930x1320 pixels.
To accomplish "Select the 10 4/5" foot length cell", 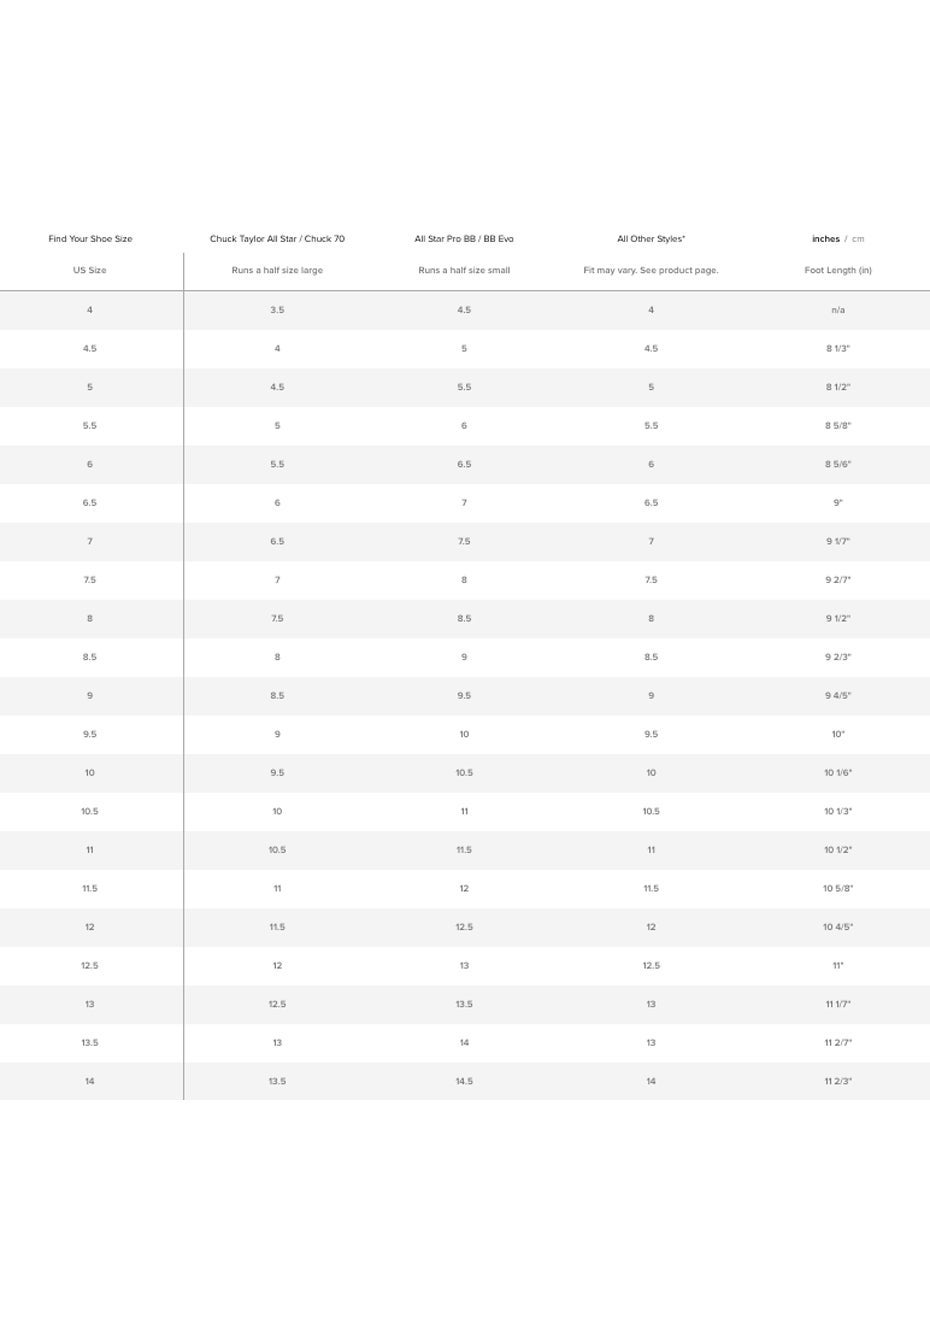I will 838,928.
